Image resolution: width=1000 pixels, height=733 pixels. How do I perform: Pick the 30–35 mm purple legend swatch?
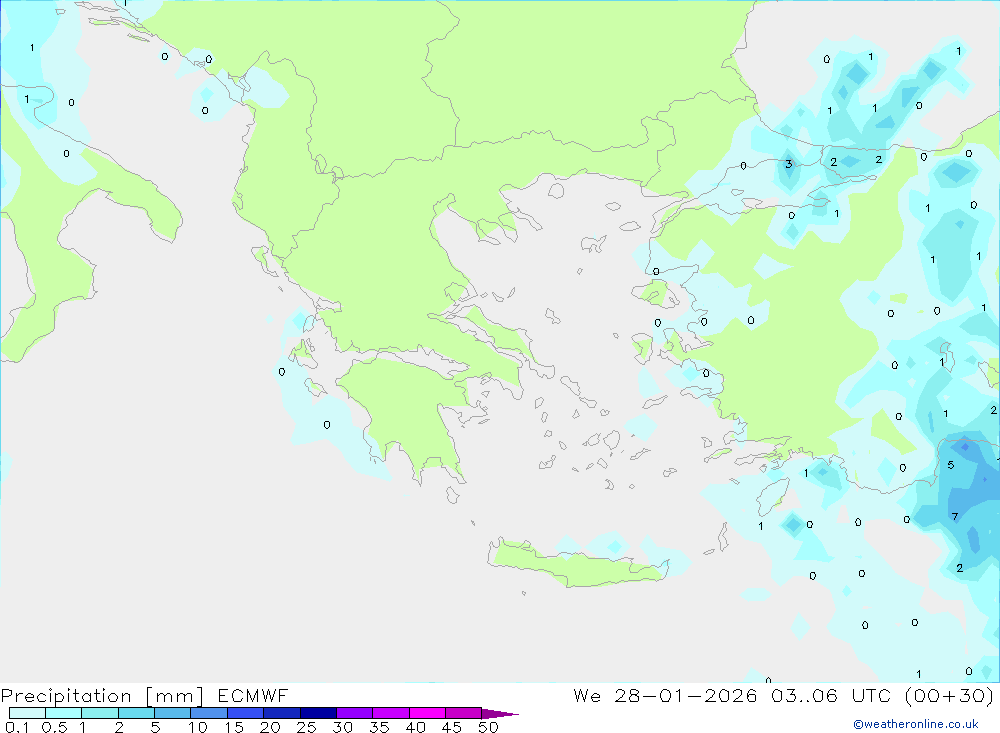point(354,713)
